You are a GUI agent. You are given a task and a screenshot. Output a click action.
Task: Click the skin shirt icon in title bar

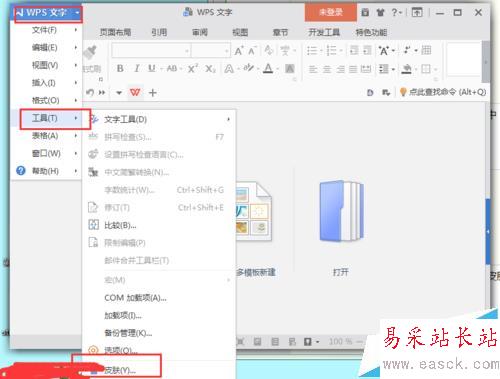(x=381, y=13)
